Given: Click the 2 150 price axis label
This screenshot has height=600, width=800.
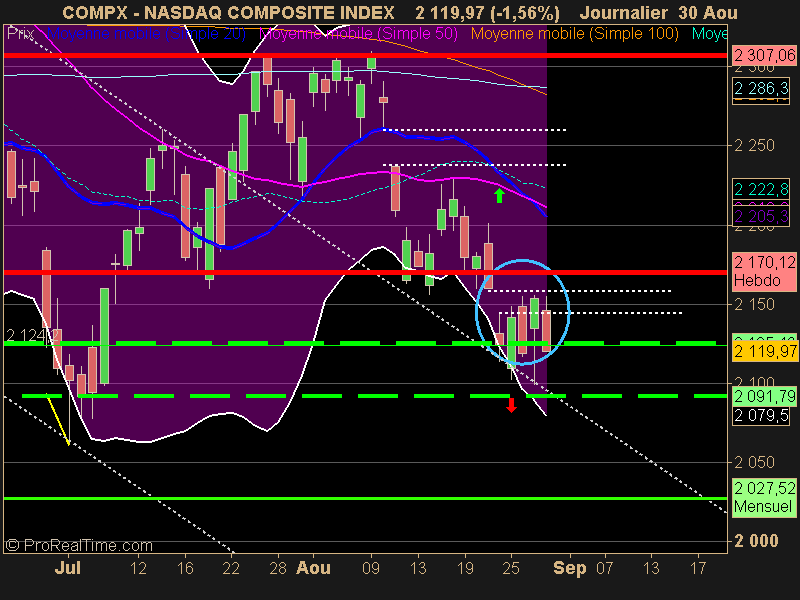Looking at the screenshot, I should [x=754, y=305].
